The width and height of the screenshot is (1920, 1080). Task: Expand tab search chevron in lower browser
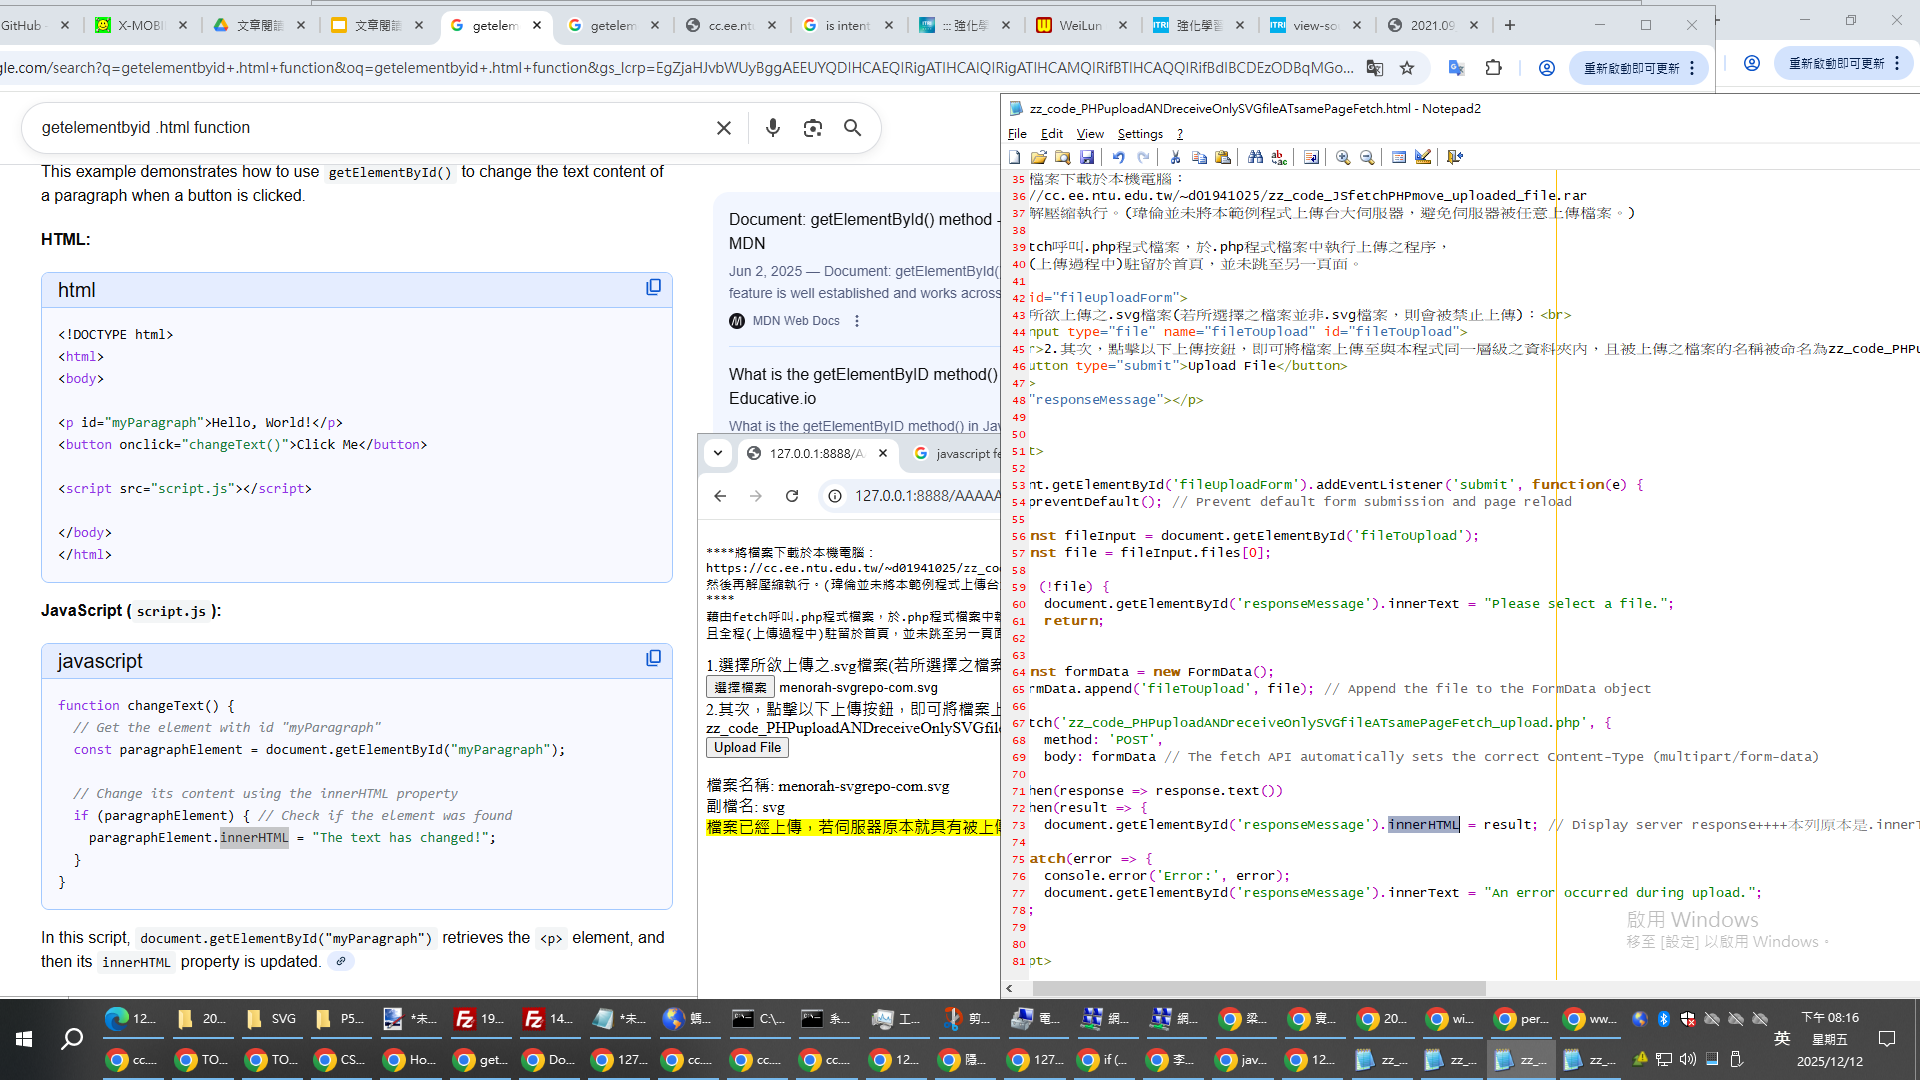(717, 453)
